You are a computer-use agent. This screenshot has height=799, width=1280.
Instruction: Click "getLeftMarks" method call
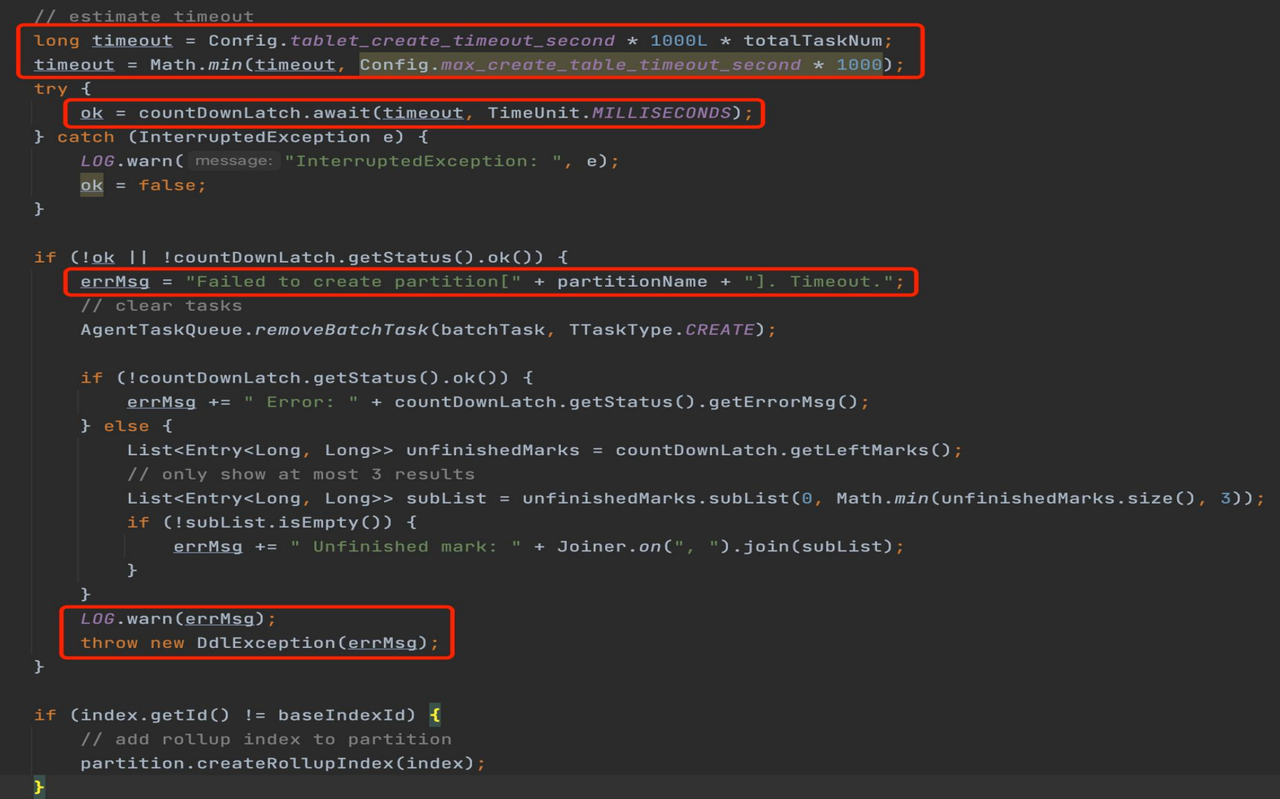tap(860, 450)
